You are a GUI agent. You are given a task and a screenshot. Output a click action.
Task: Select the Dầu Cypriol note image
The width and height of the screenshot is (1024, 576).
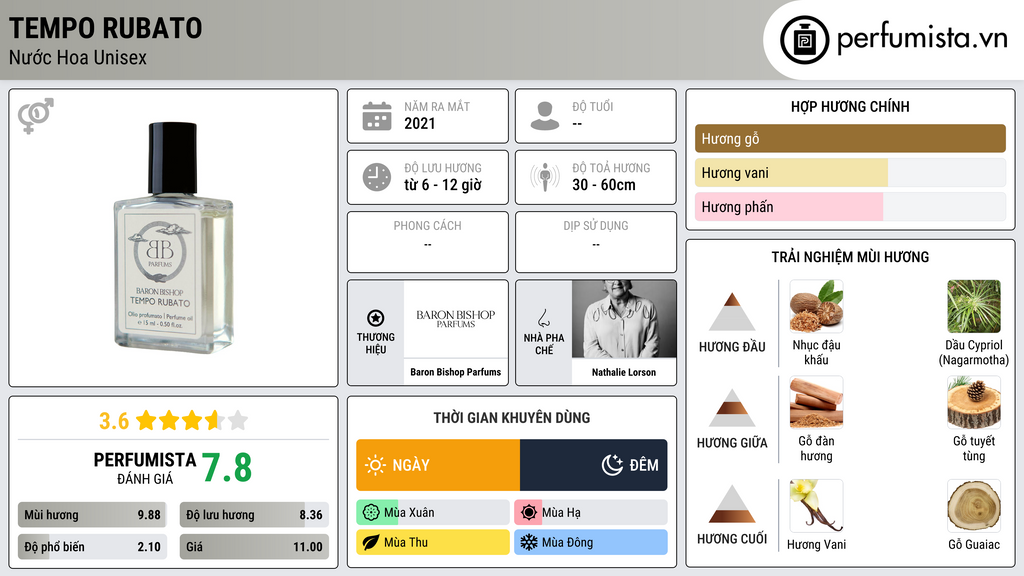pyautogui.click(x=974, y=306)
